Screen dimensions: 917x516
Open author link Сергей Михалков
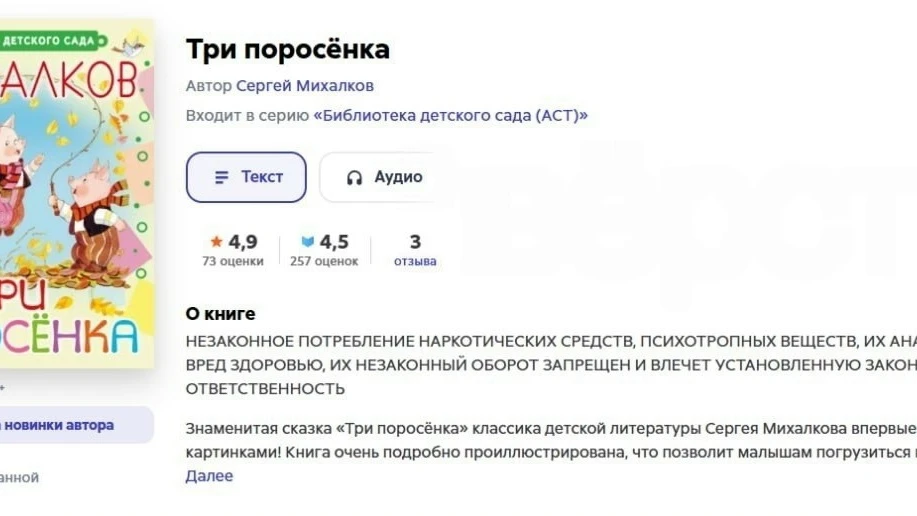click(305, 85)
